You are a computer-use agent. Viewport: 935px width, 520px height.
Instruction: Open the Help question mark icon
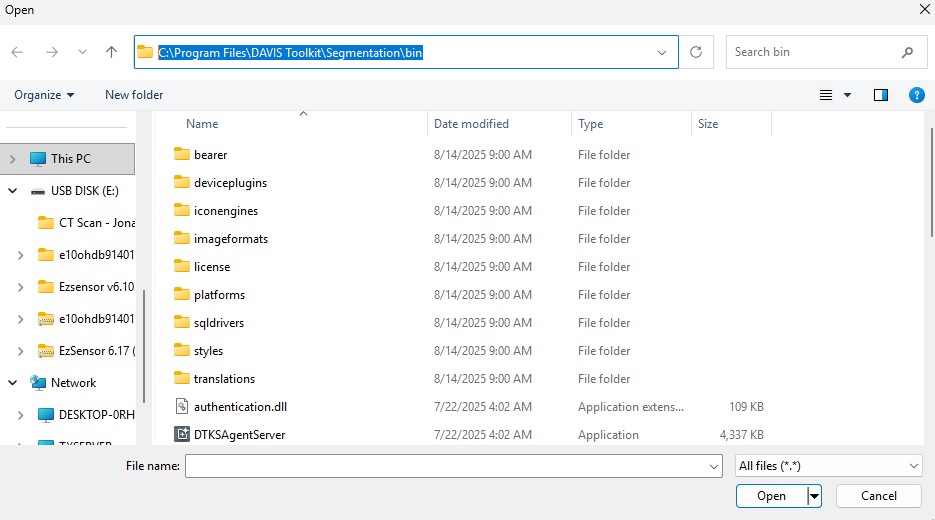pyautogui.click(x=916, y=95)
